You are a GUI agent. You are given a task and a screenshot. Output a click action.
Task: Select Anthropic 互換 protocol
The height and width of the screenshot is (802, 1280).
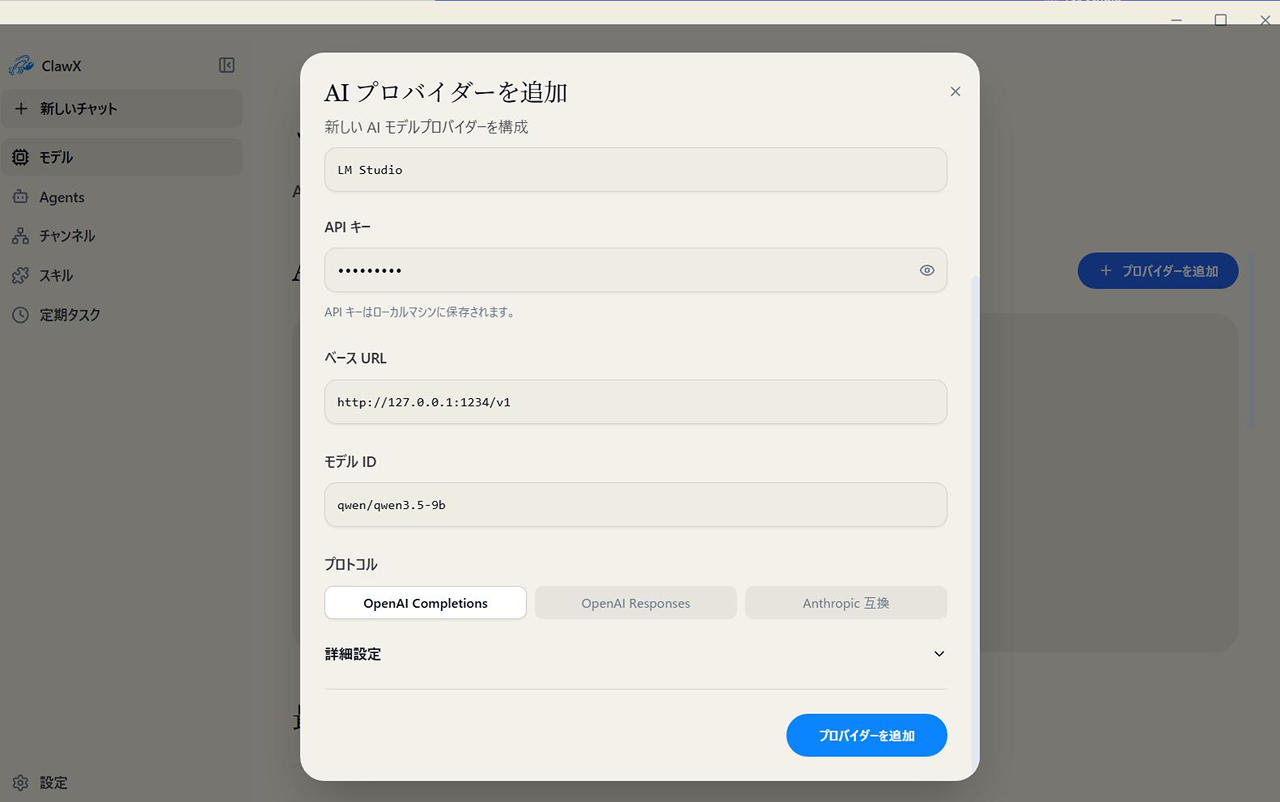(846, 603)
